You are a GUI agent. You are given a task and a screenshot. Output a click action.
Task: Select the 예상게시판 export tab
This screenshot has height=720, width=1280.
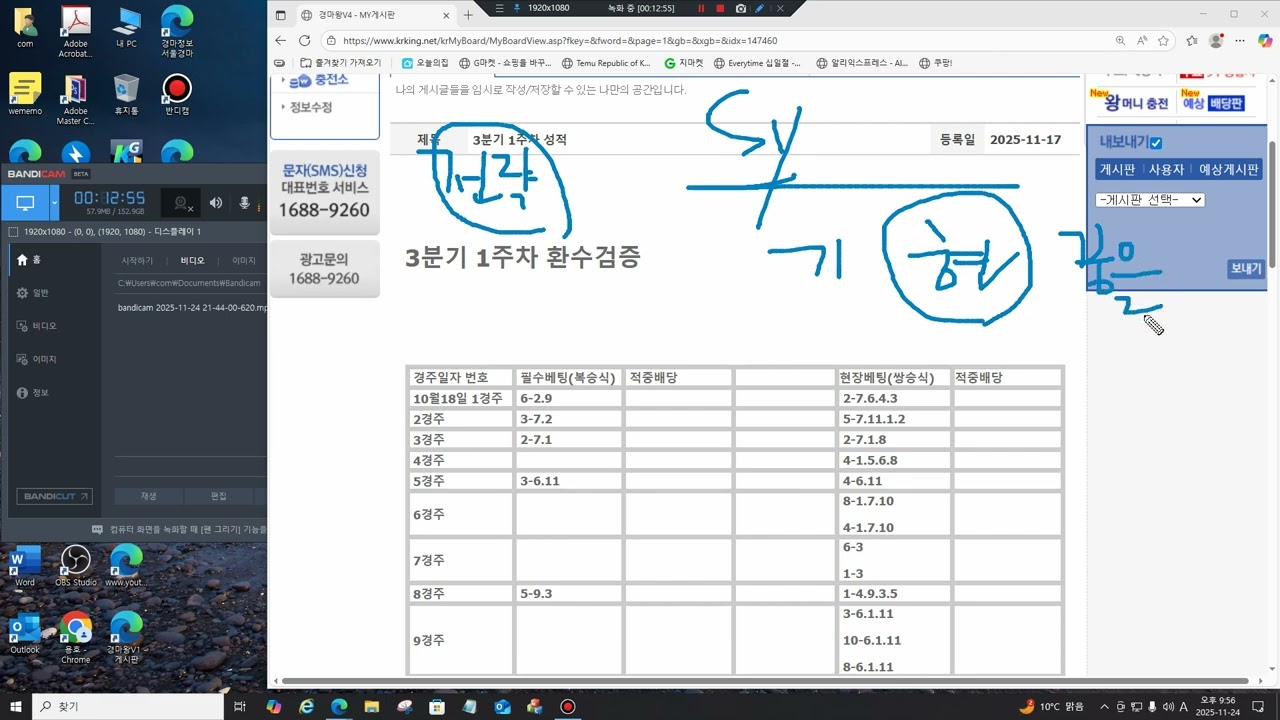(x=1228, y=169)
